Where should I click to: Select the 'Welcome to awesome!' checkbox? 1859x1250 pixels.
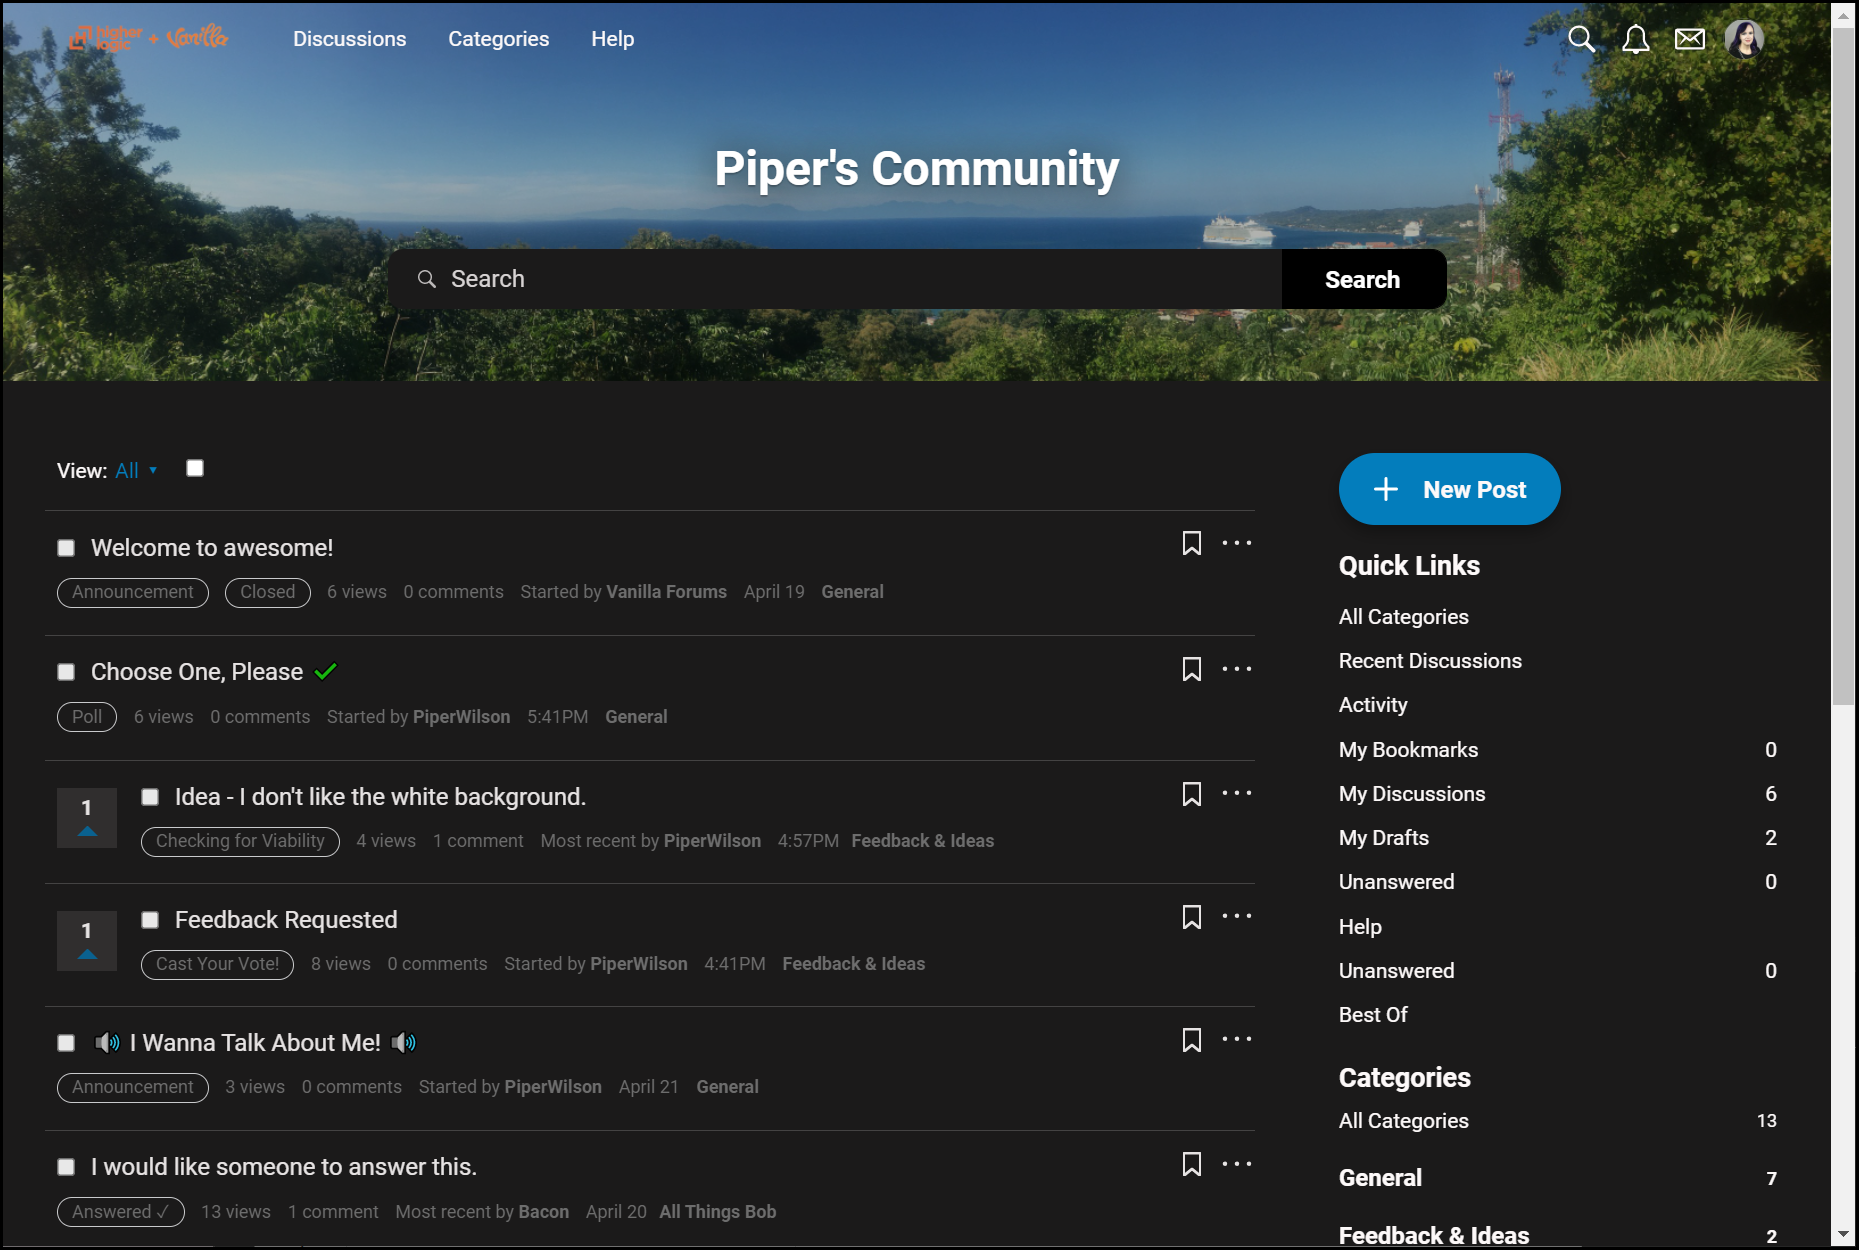[66, 548]
